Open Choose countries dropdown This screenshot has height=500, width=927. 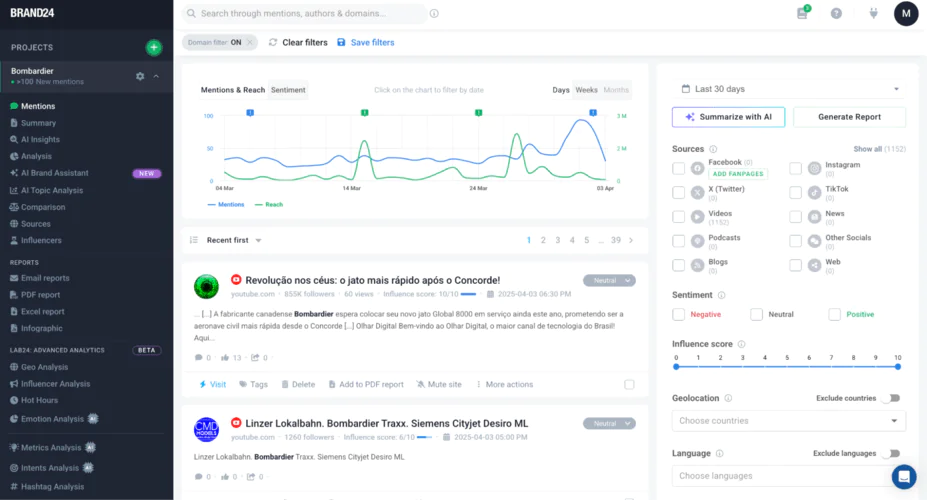[x=789, y=421]
